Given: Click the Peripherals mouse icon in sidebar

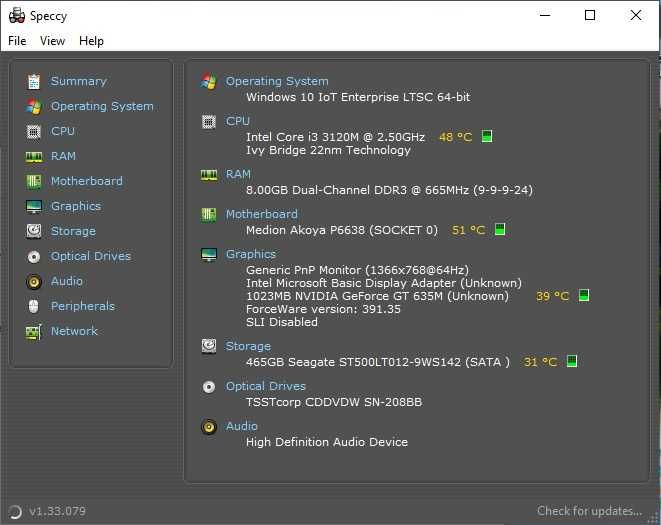Looking at the screenshot, I should pos(34,306).
